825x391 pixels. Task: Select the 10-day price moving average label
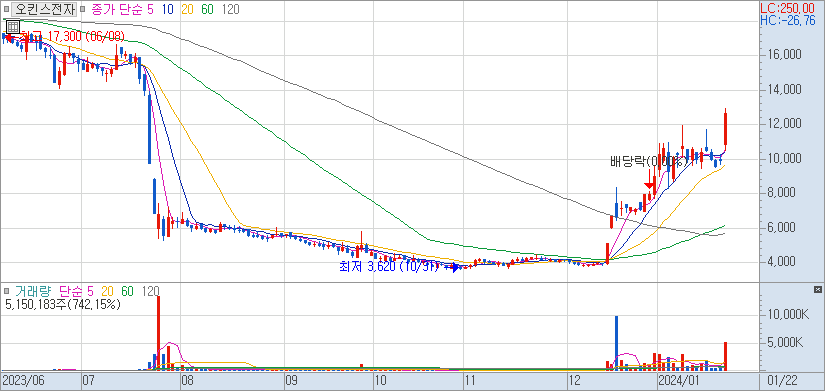(168, 9)
